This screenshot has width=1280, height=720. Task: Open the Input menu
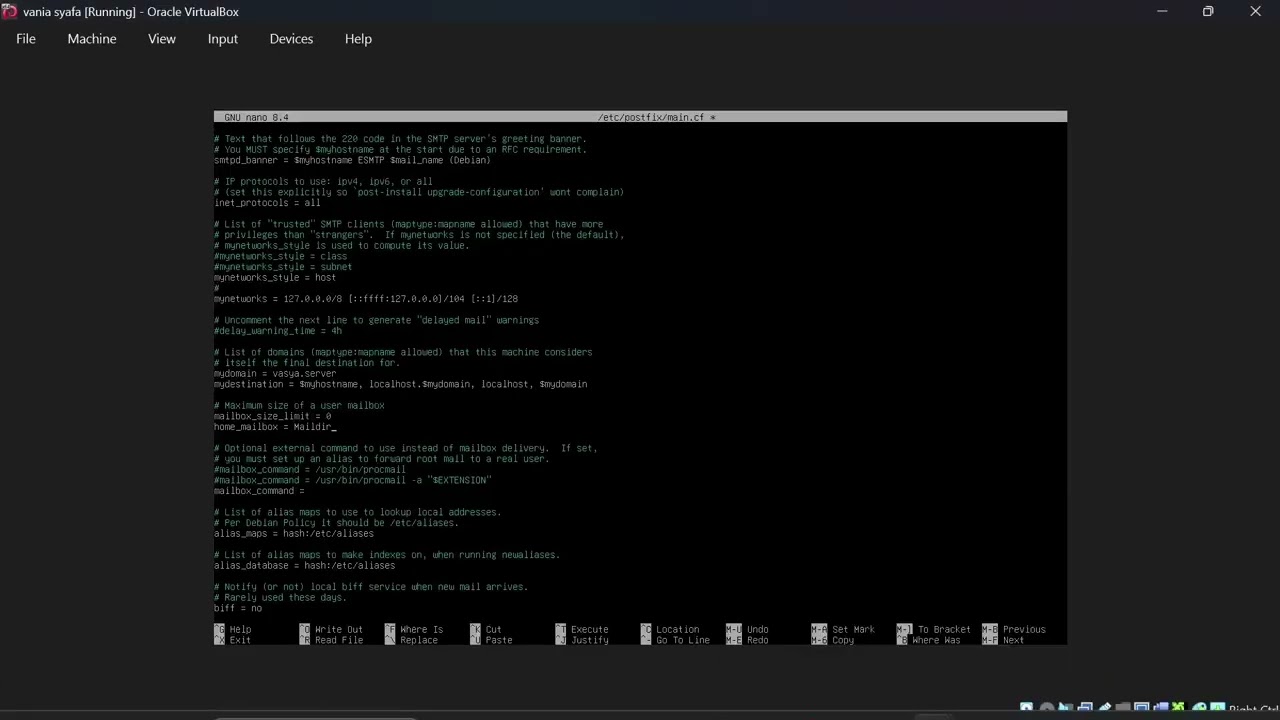click(x=223, y=39)
